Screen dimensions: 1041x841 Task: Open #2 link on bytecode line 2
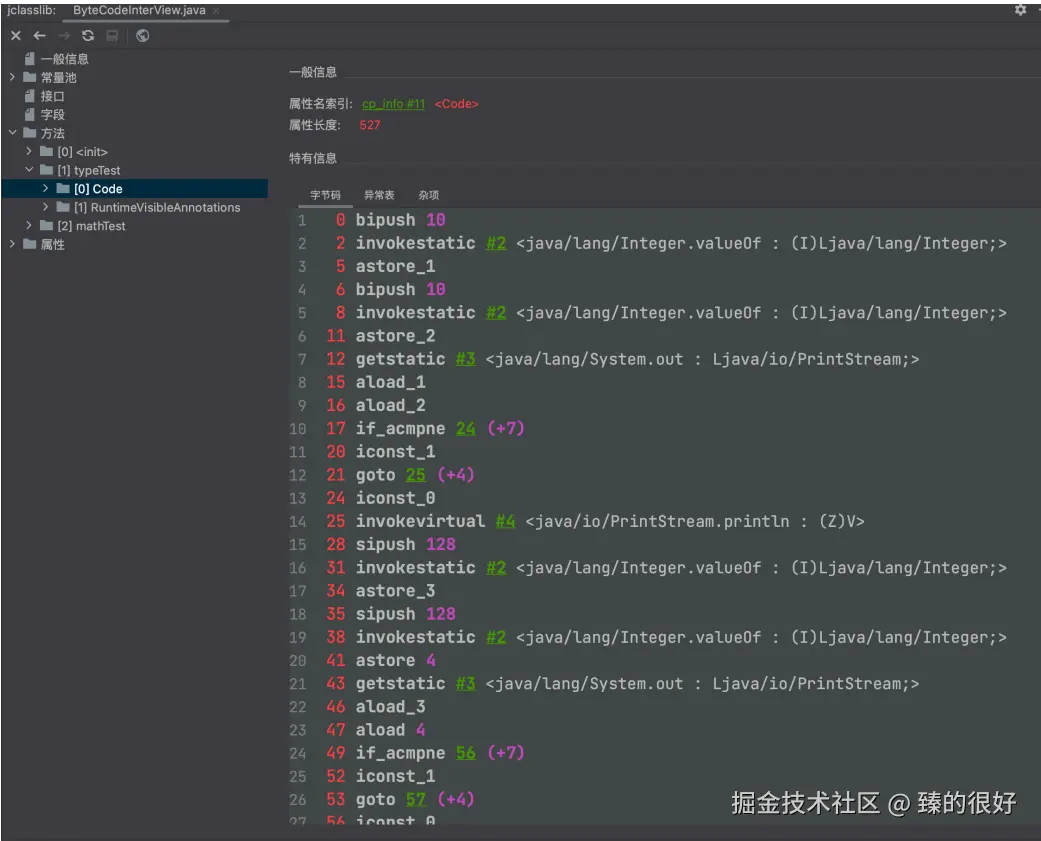pos(496,244)
